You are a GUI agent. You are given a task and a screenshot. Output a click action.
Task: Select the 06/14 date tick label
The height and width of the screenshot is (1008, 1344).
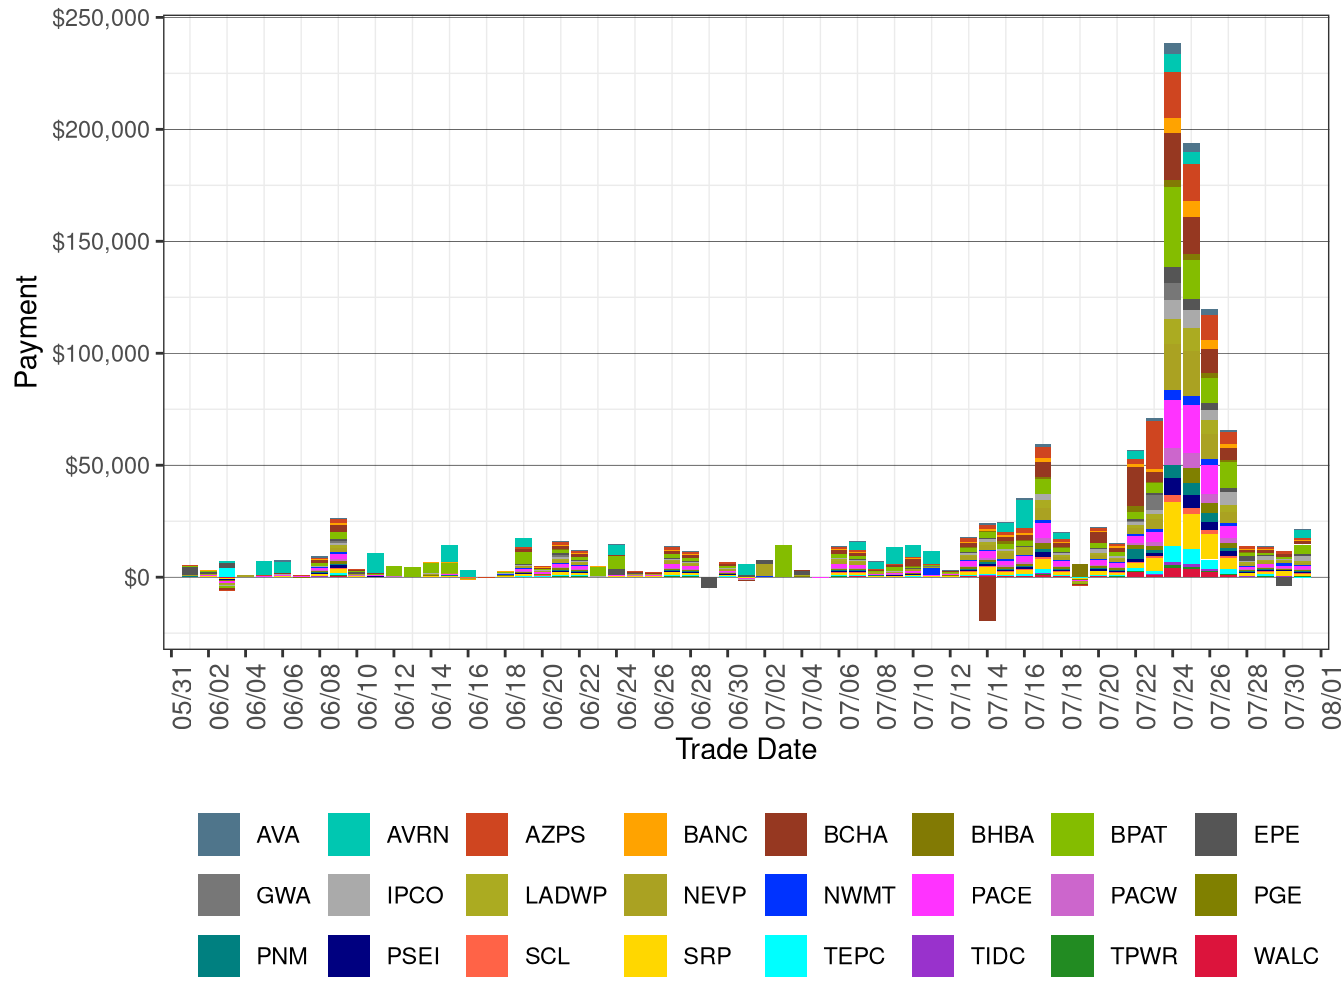pyautogui.click(x=442, y=696)
